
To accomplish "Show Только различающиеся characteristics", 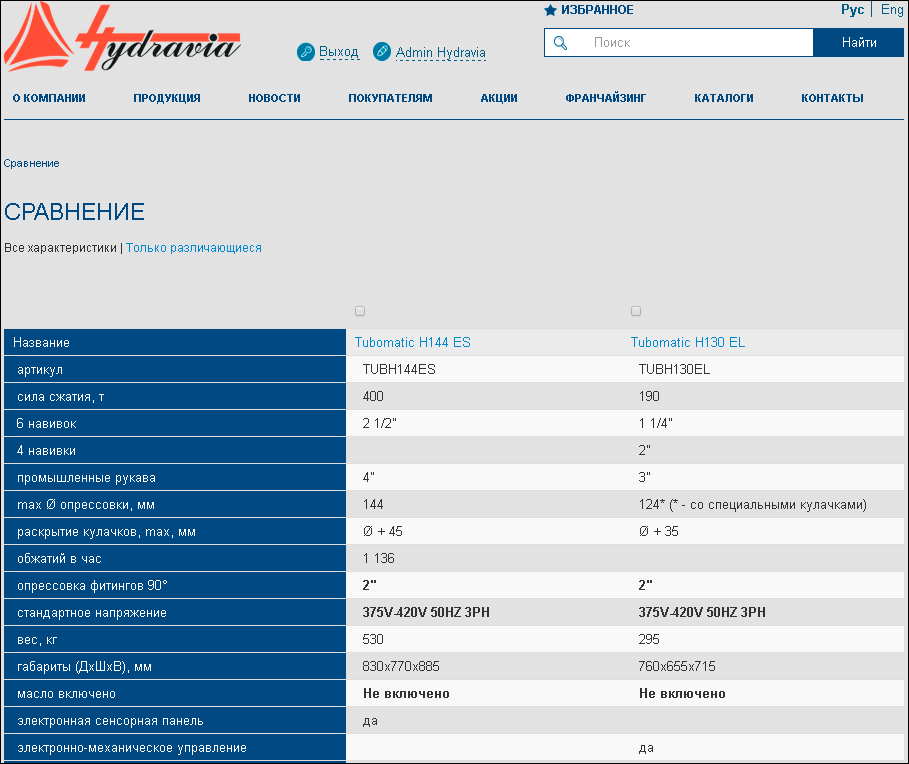I will click(194, 248).
